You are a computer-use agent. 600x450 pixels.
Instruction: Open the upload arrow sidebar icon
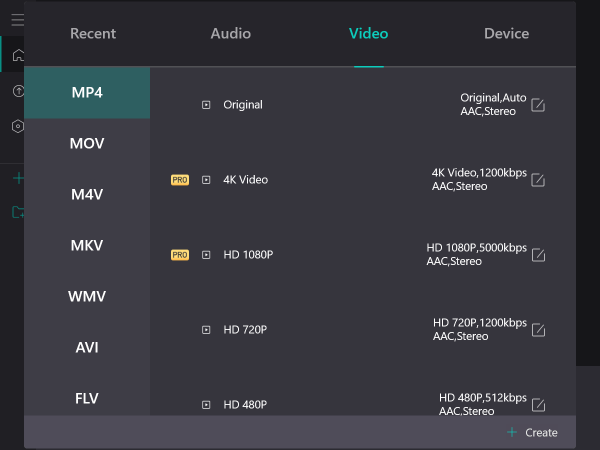pyautogui.click(x=18, y=91)
